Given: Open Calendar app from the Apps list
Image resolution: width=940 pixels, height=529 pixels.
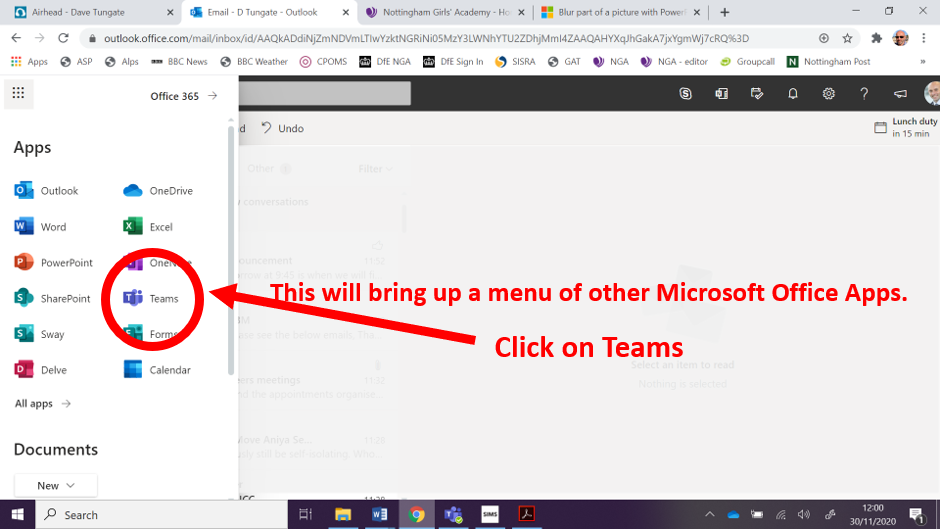Looking at the screenshot, I should pos(157,370).
